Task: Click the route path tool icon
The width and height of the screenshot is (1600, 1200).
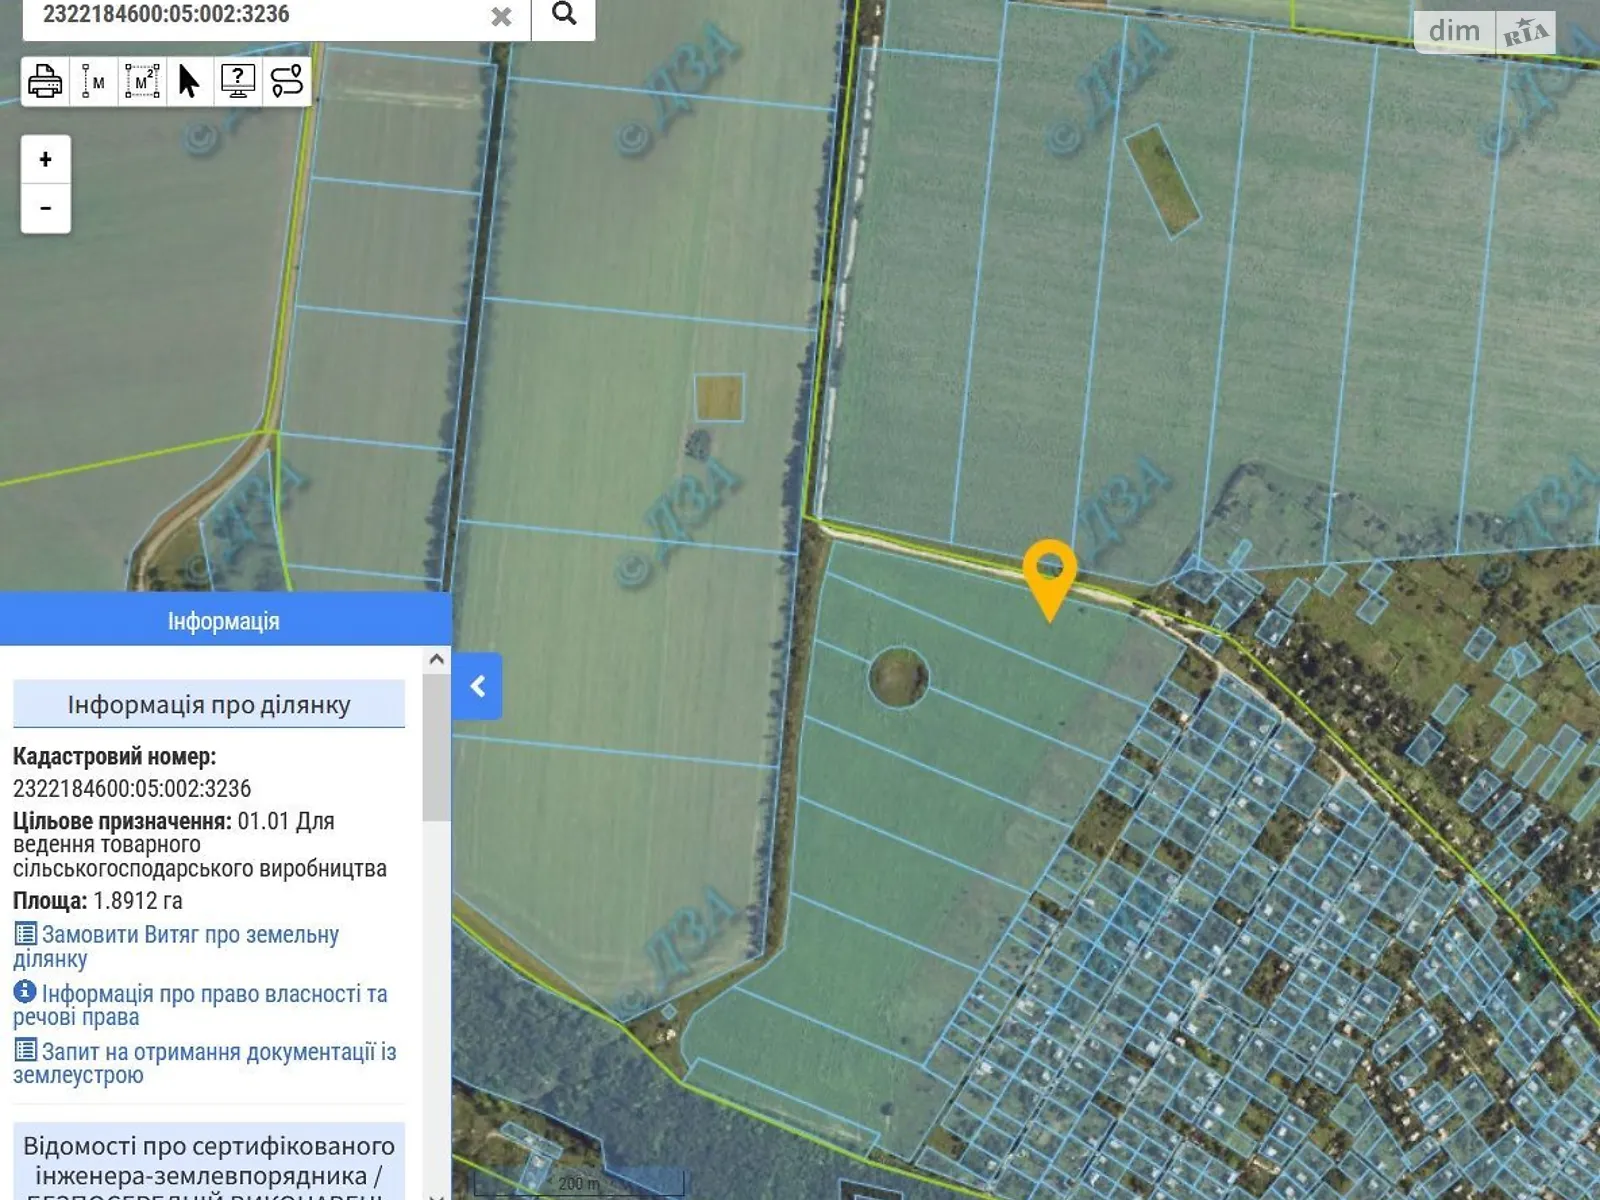Action: tap(286, 81)
